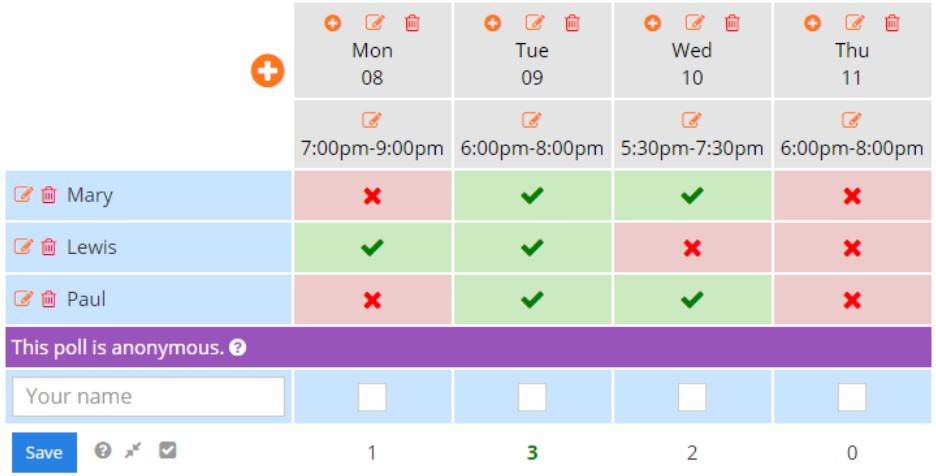
Task: Tick the Mon 08 availability checkbox
Action: (x=372, y=397)
